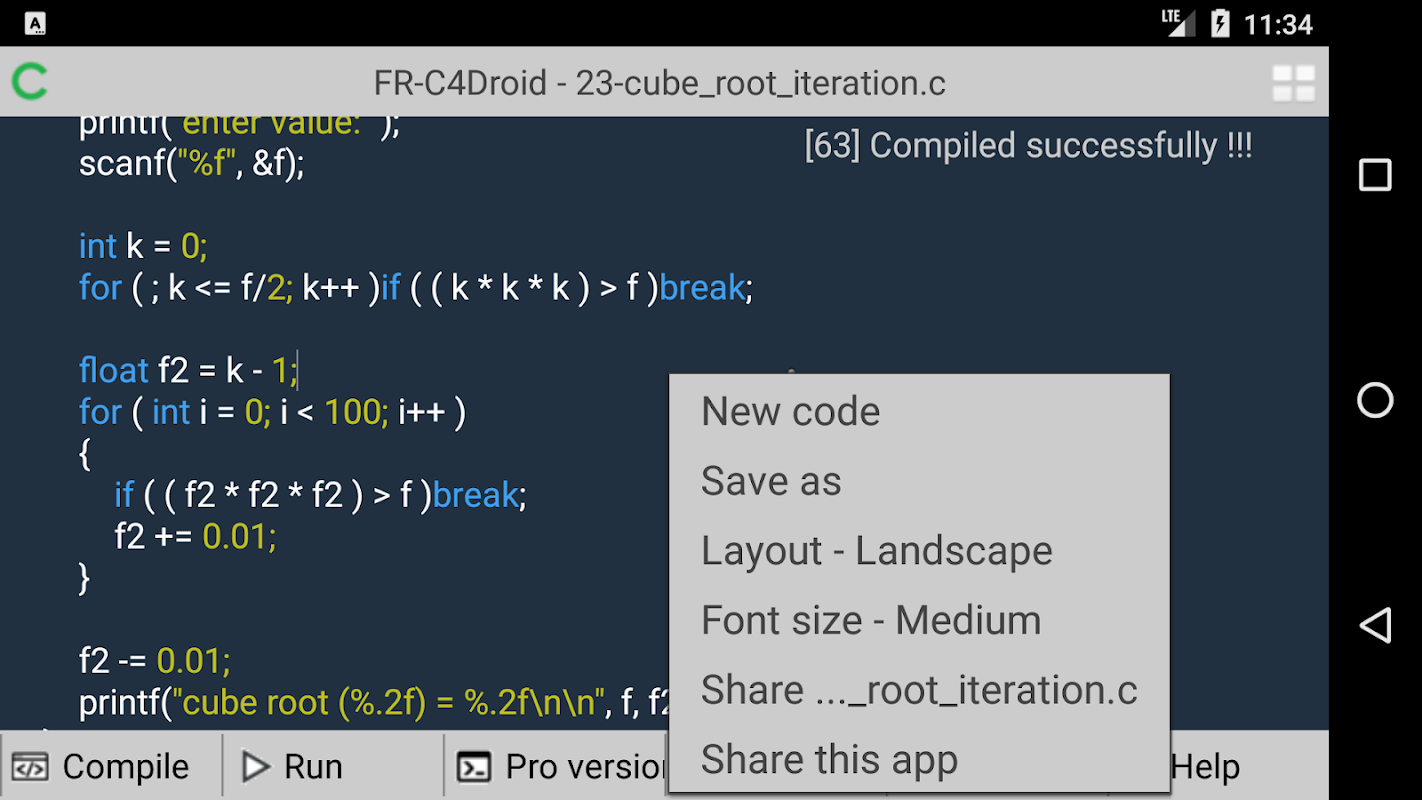Select New code from the menu
Image resolution: width=1422 pixels, height=800 pixels.
(790, 412)
